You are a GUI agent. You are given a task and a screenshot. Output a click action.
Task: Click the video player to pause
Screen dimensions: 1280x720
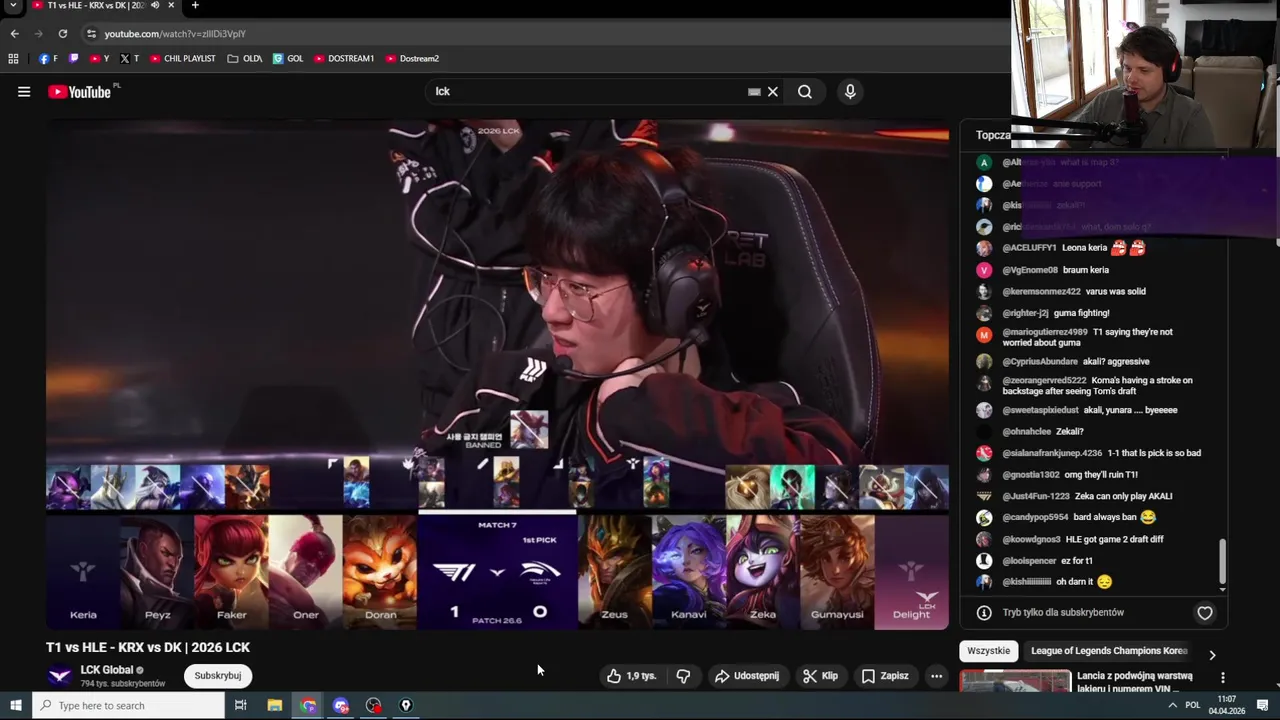497,376
